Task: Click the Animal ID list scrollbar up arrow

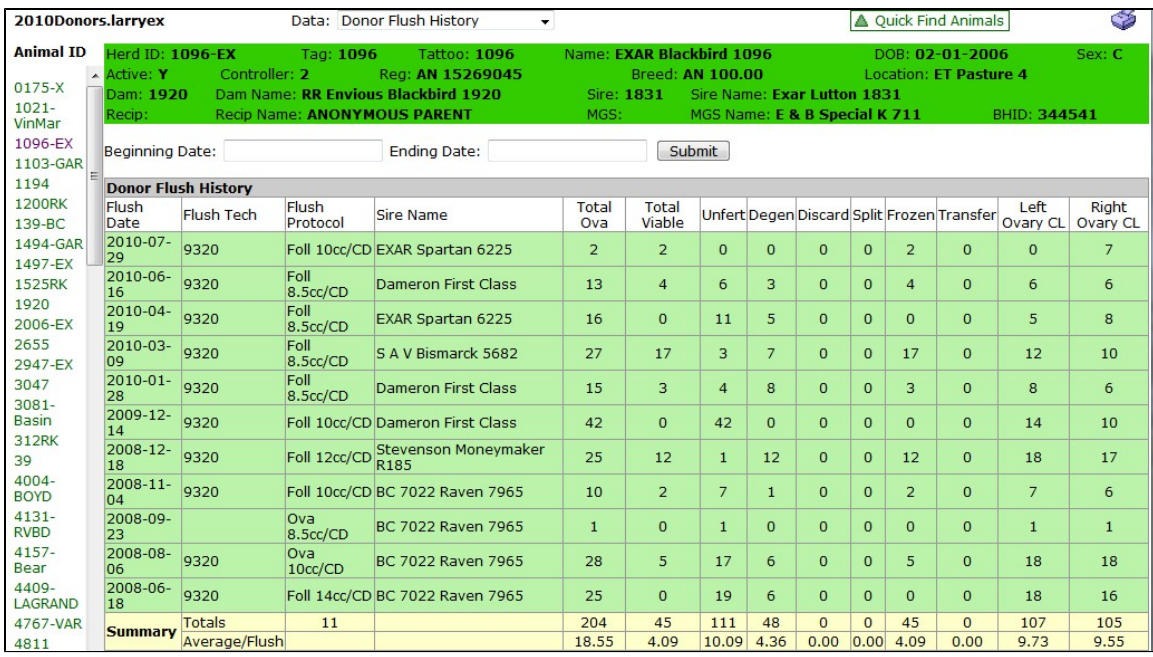Action: pos(95,77)
